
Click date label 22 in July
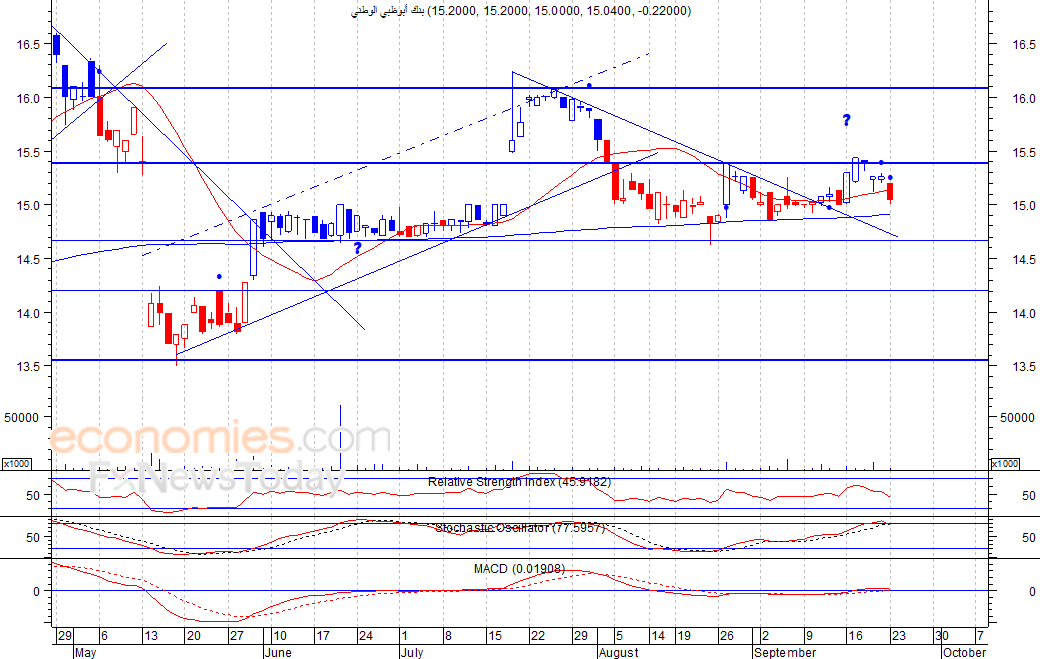point(537,636)
